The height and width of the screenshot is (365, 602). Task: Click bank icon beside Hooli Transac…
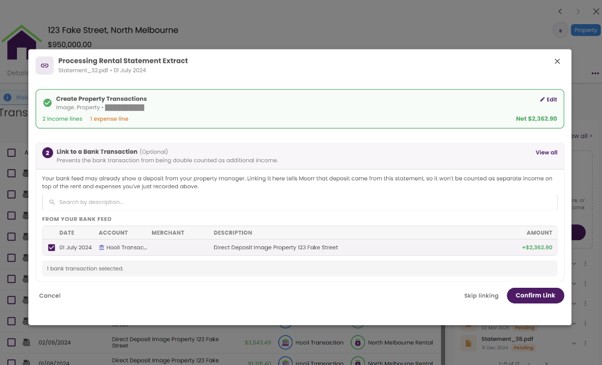click(x=101, y=248)
